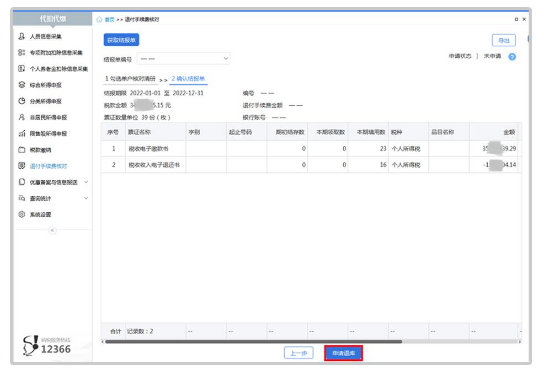The image size is (544, 373).
Task: Click the value 16 in 本期填用数 column
Action: 383,165
